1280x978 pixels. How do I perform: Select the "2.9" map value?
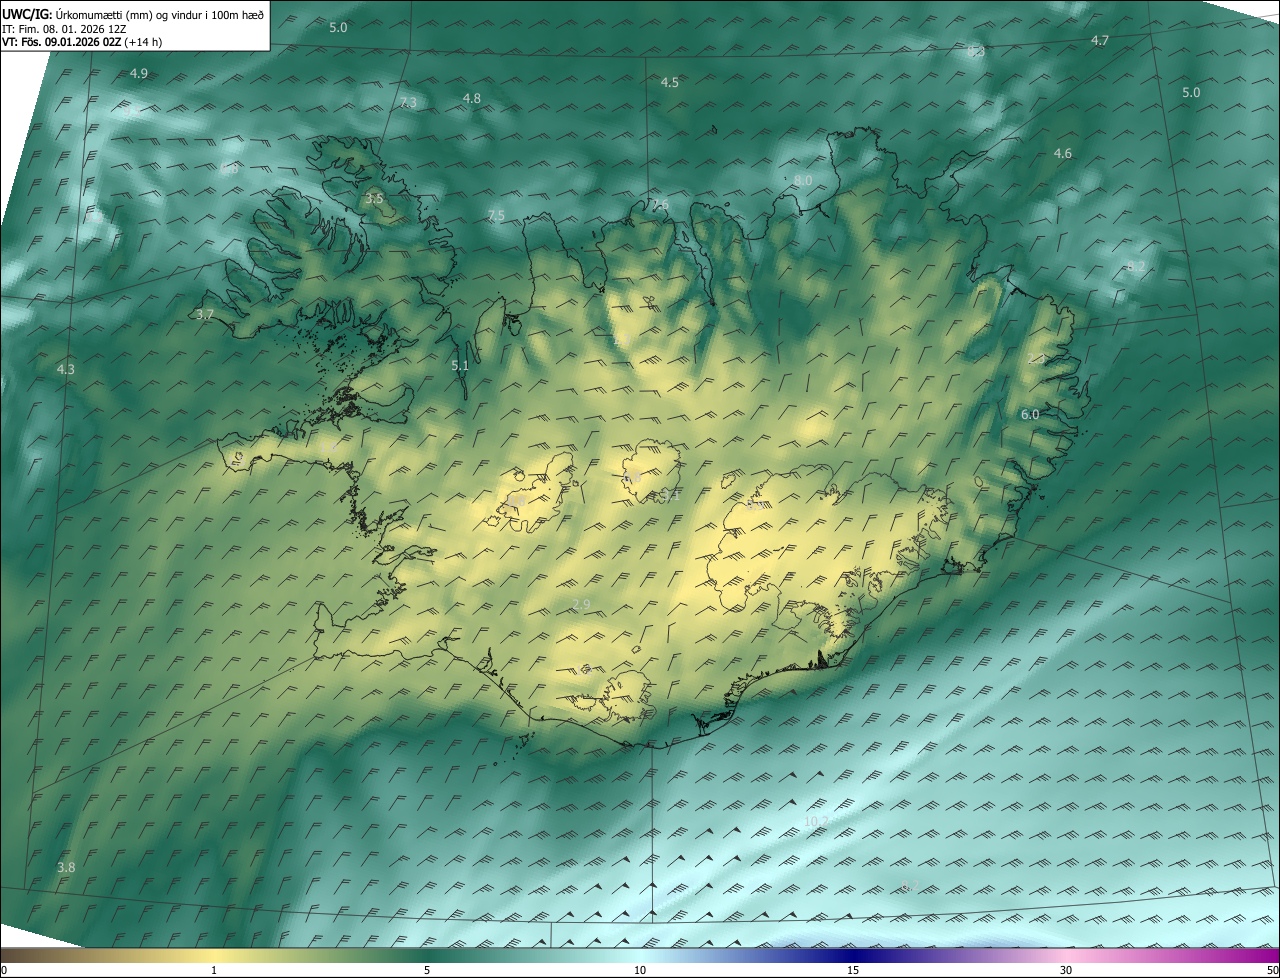click(582, 604)
